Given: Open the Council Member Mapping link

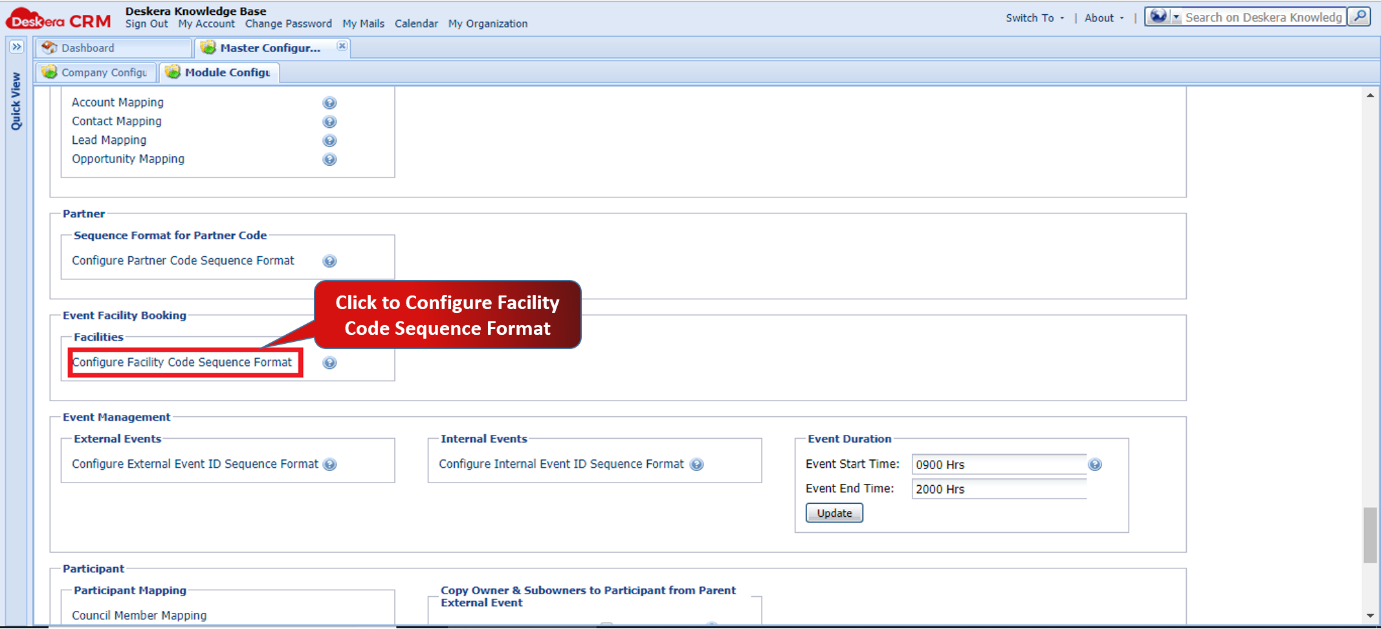Looking at the screenshot, I should (x=139, y=615).
